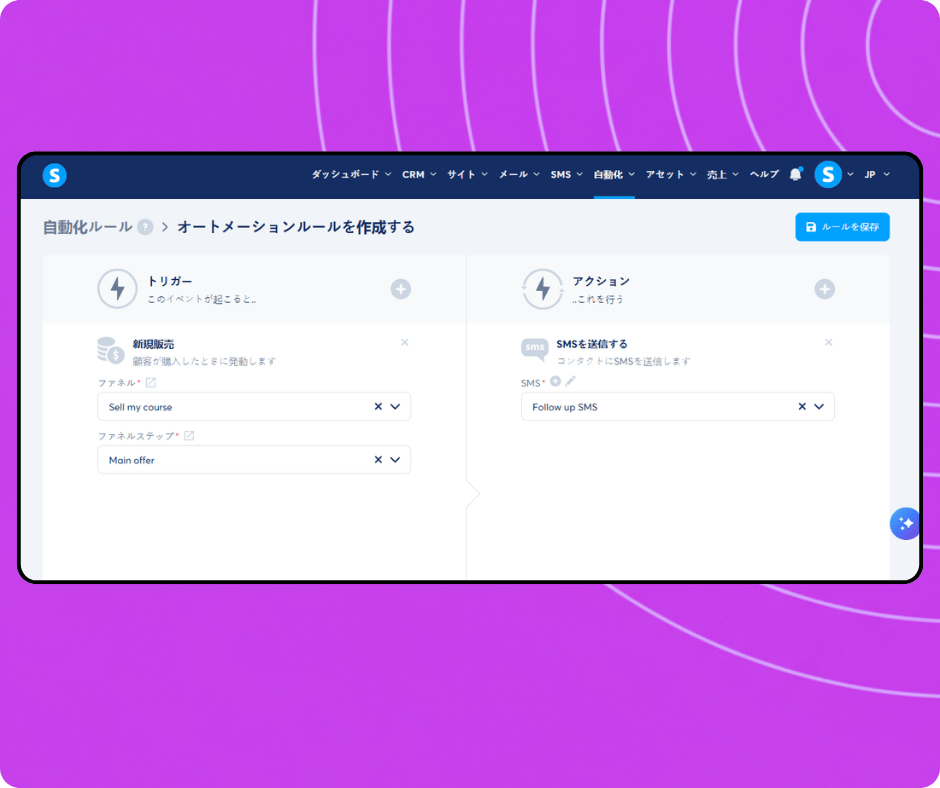Expand the Follow up SMS dropdown arrow

[x=819, y=407]
